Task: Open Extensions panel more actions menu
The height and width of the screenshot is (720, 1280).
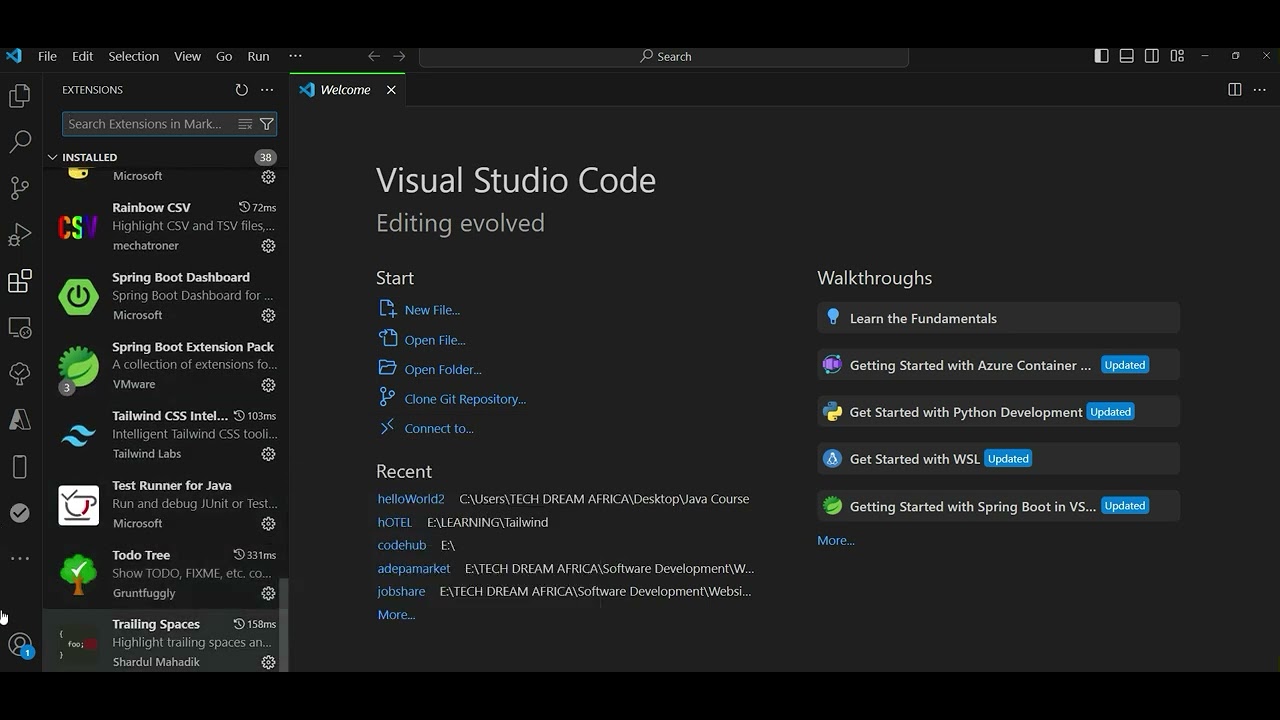Action: click(267, 90)
